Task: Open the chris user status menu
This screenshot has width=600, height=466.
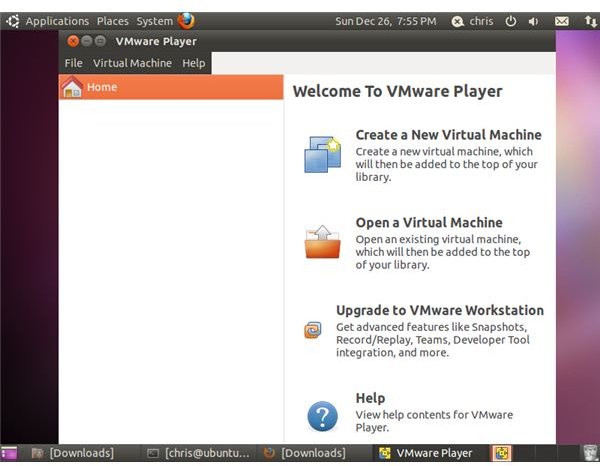Action: click(473, 21)
